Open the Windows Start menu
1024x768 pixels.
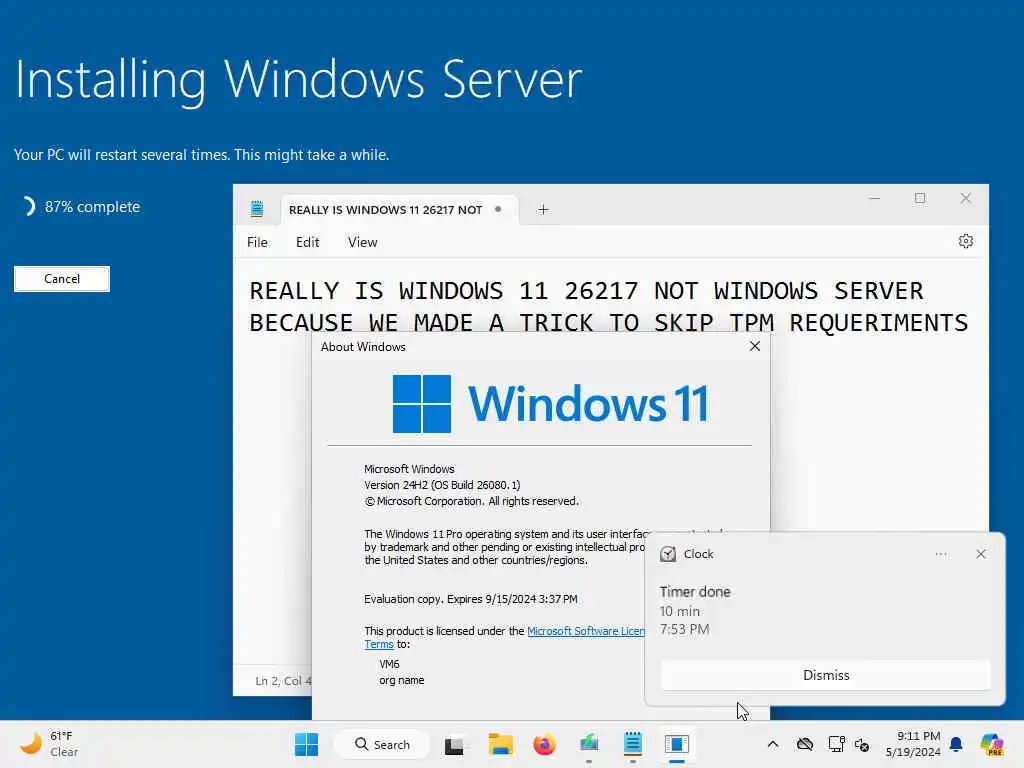tap(306, 744)
